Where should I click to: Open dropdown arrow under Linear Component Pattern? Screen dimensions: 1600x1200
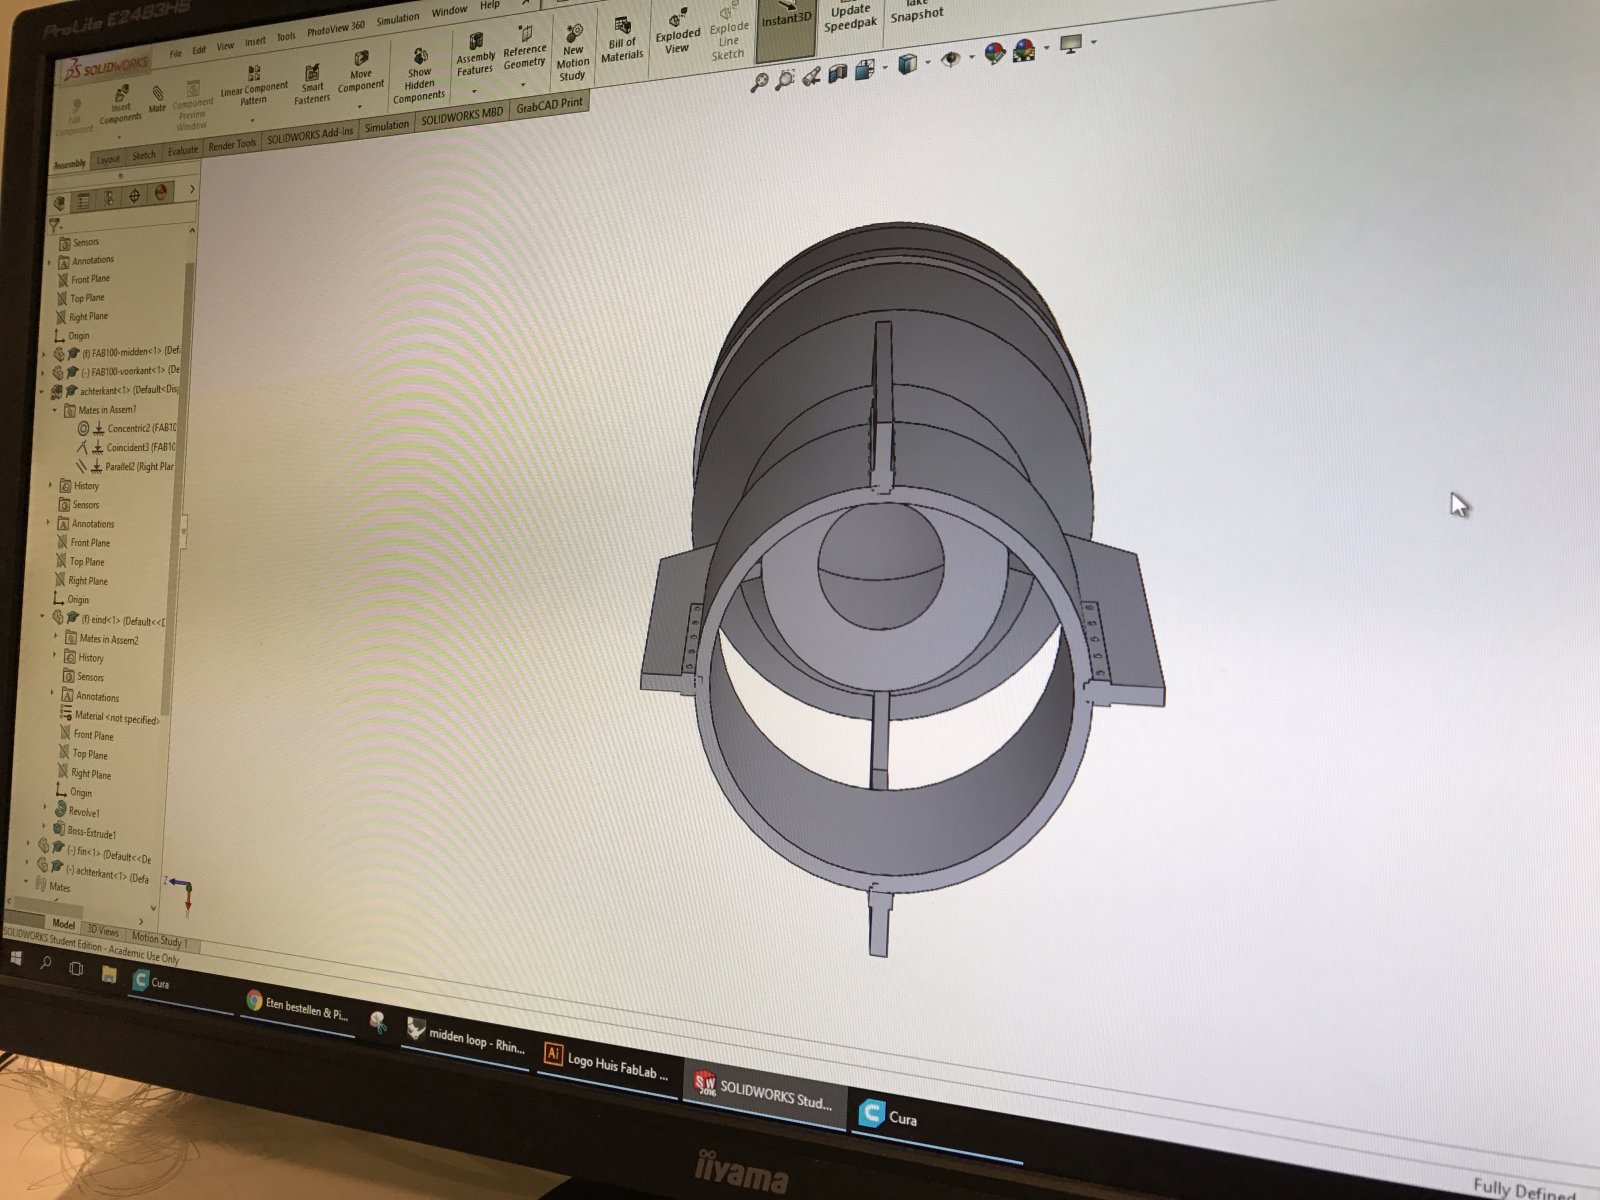pos(252,120)
